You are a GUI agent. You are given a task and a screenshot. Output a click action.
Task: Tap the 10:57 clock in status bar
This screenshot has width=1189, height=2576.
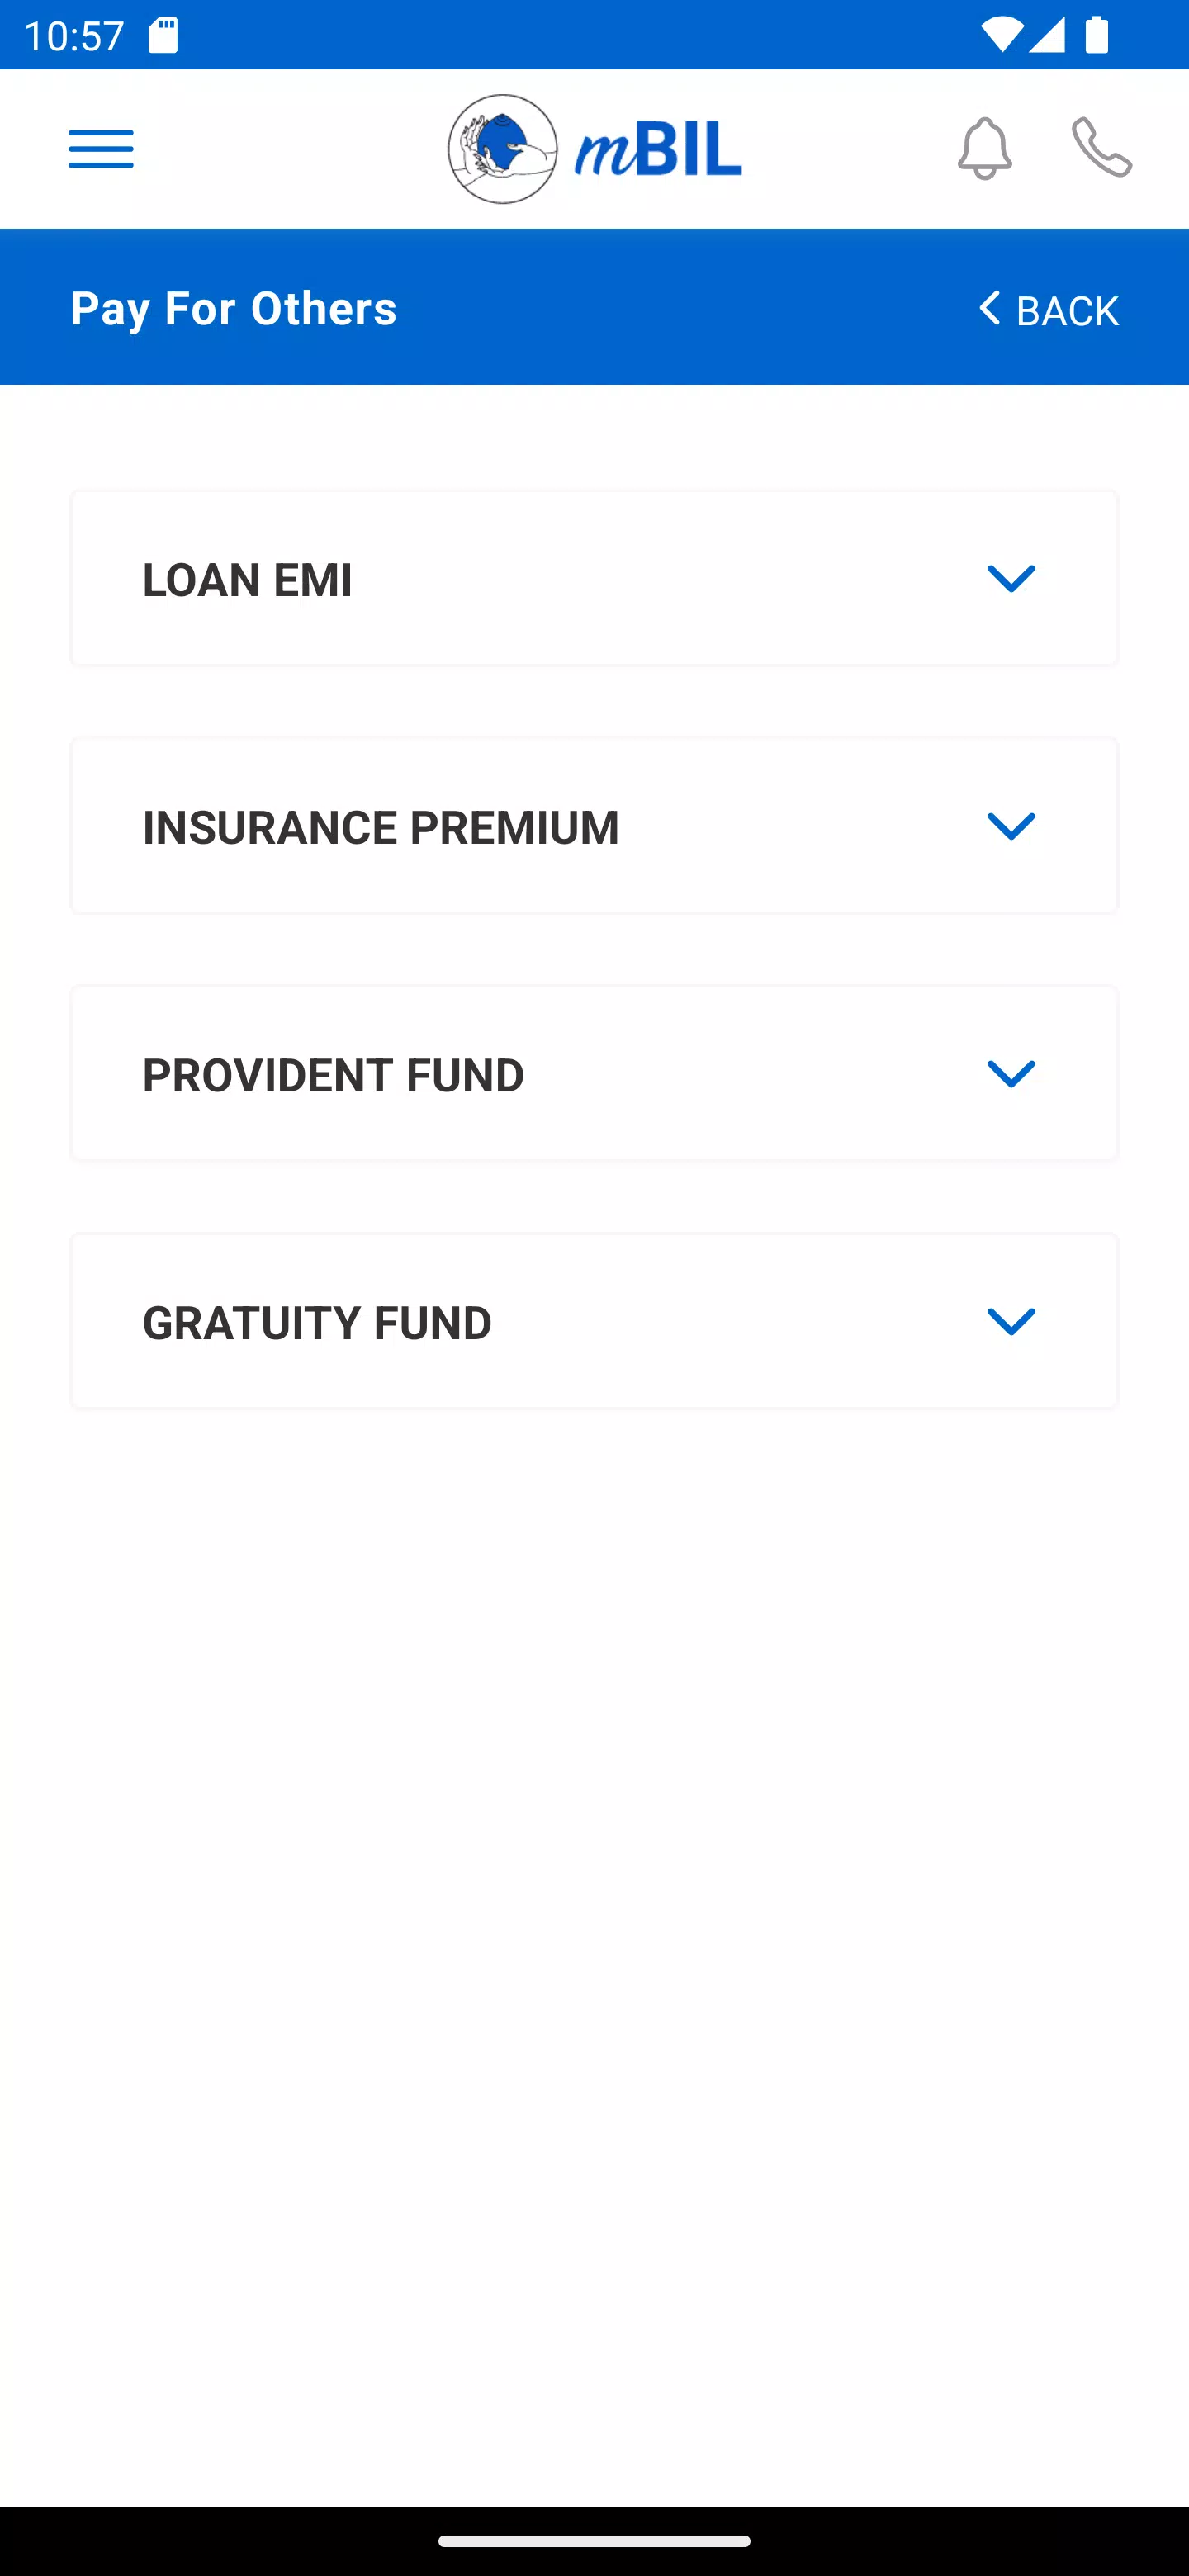pos(74,36)
